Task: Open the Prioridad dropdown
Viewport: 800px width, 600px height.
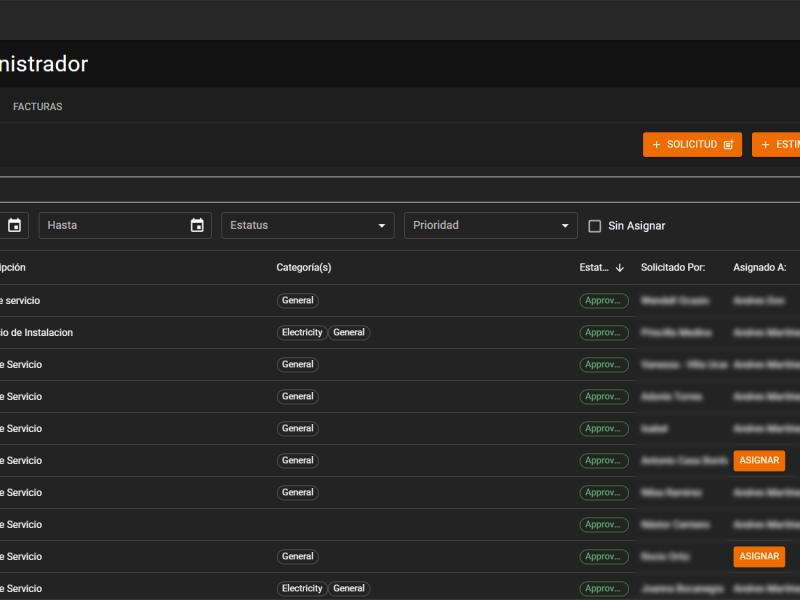Action: point(490,226)
